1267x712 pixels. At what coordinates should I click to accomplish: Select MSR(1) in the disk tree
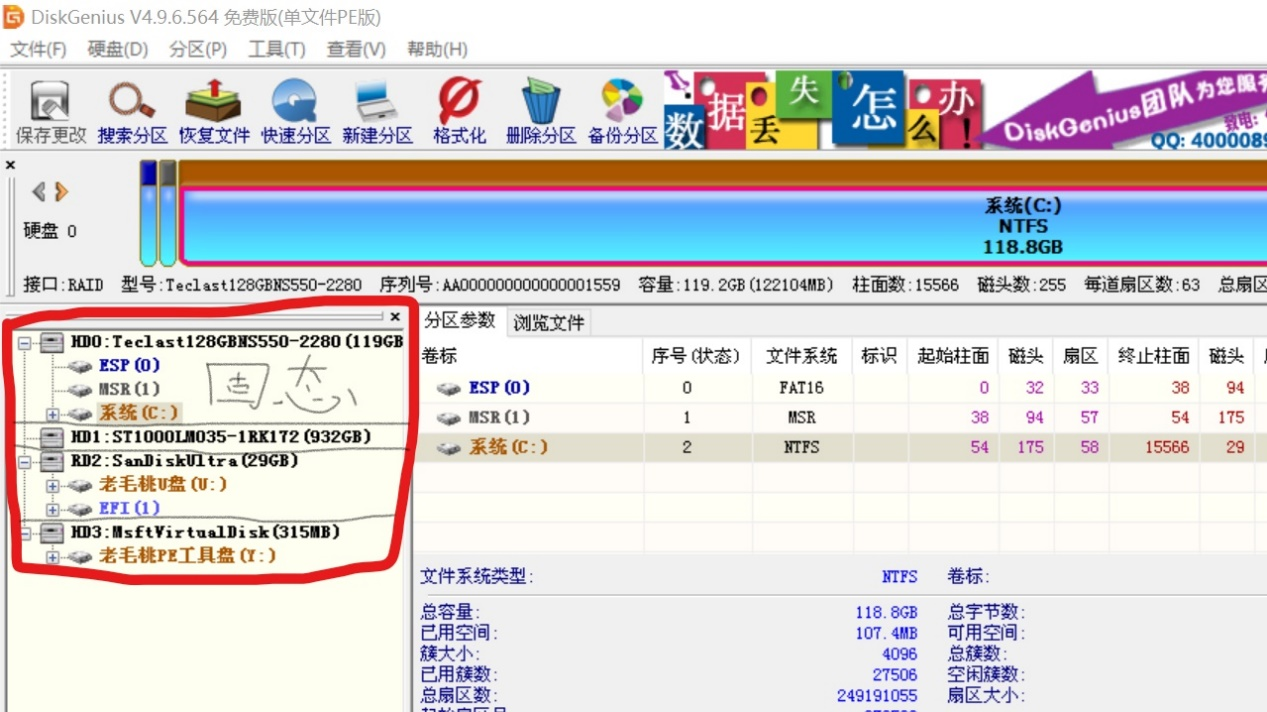(x=129, y=389)
